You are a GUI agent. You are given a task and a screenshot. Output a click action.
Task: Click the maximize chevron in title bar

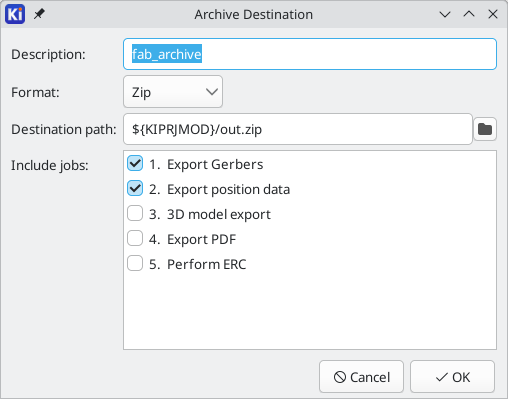[469, 14]
